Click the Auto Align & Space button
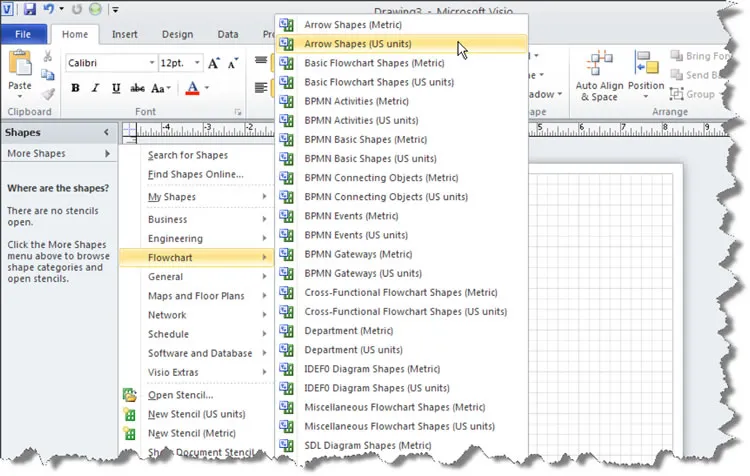 (599, 76)
